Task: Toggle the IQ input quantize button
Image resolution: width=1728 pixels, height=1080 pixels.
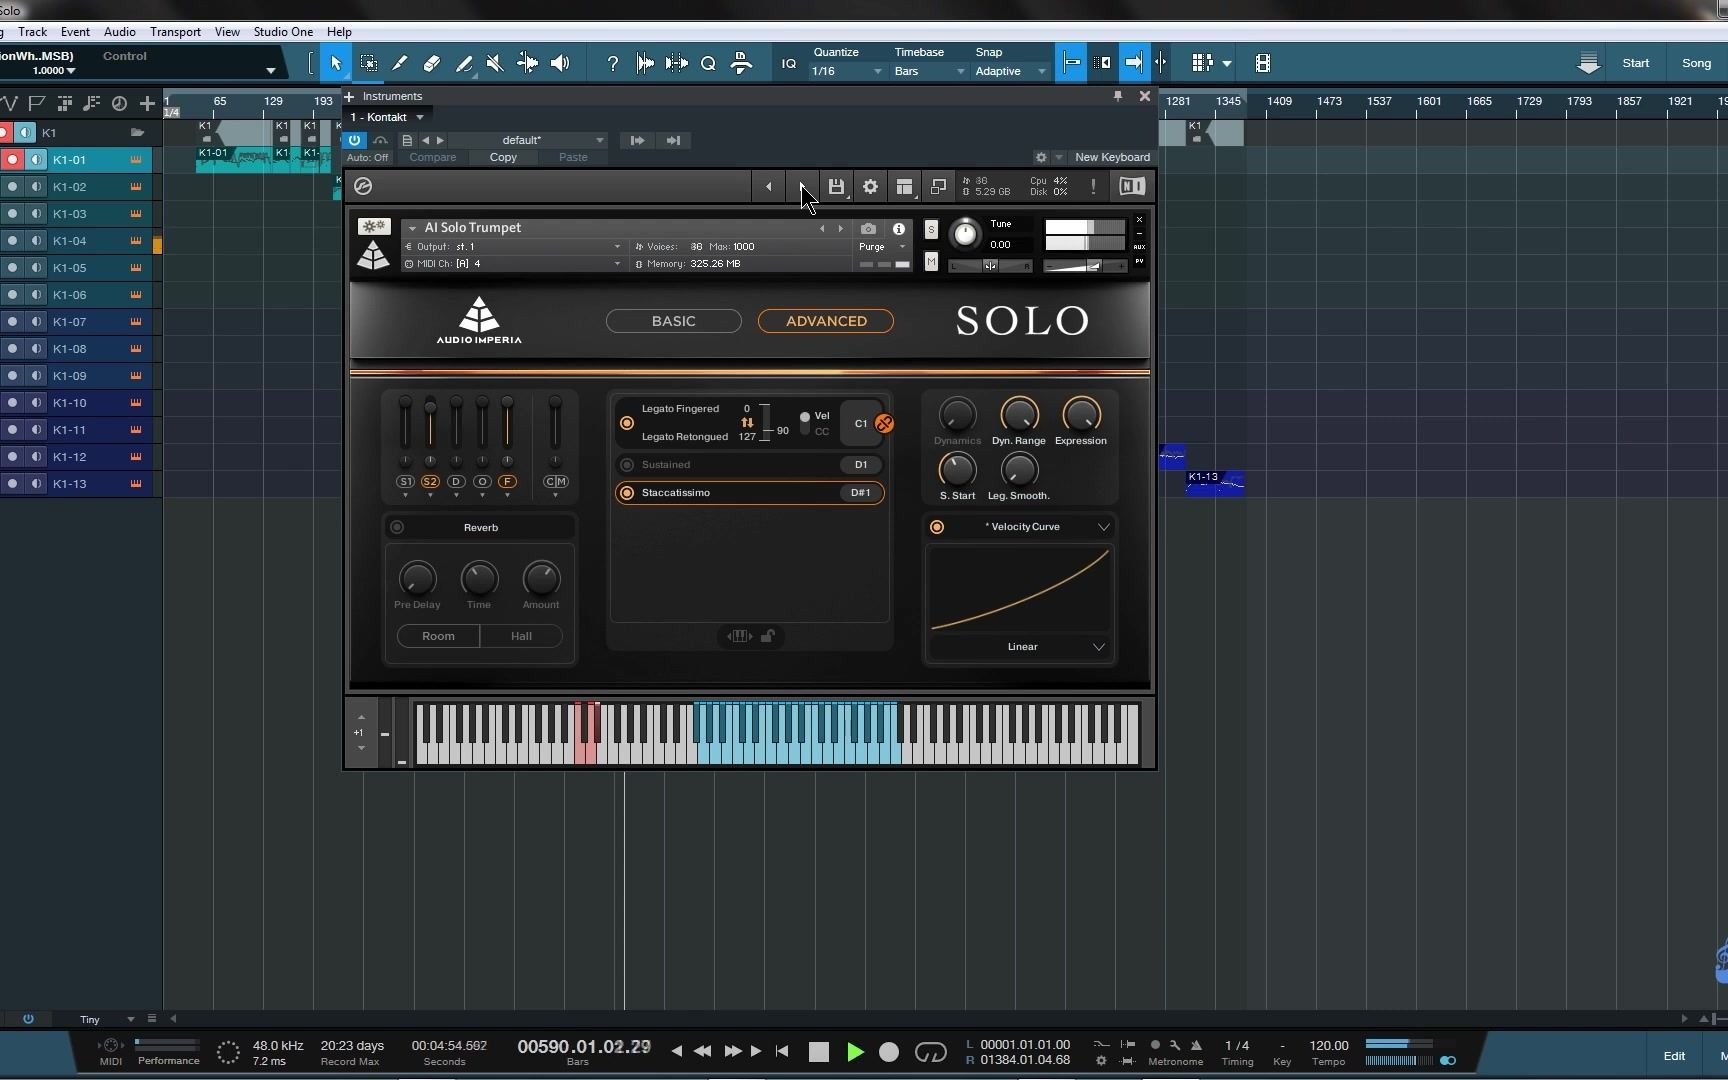Action: click(789, 63)
